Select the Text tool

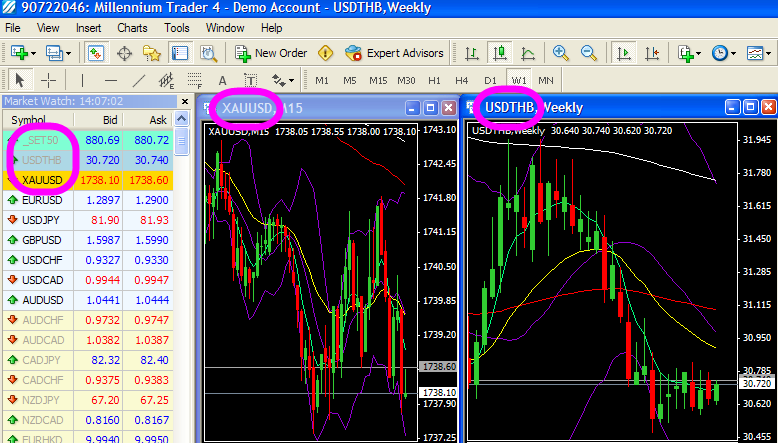click(222, 80)
